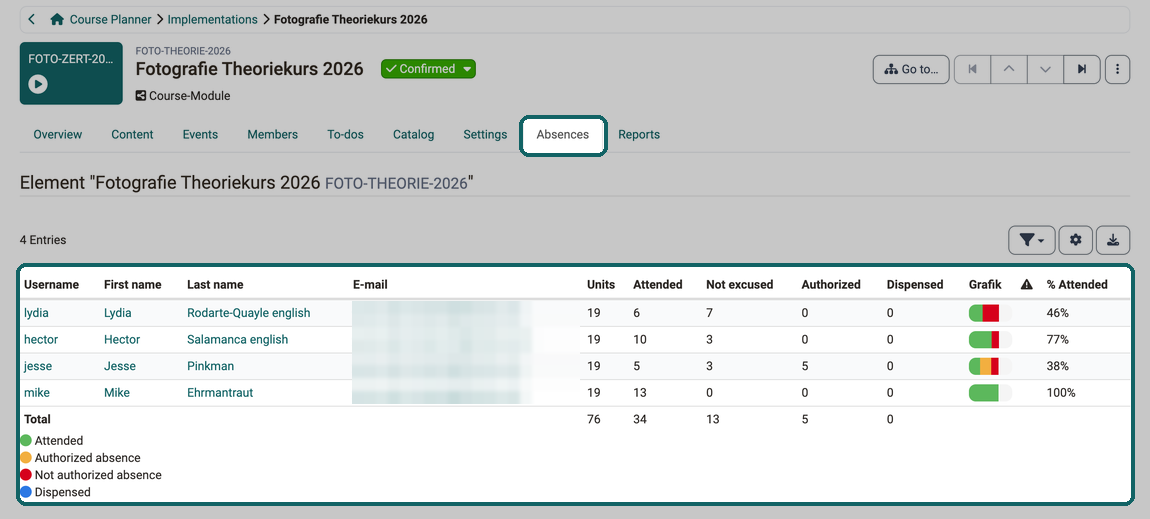1150x519 pixels.
Task: Sort by Attended column header
Action: 658,284
